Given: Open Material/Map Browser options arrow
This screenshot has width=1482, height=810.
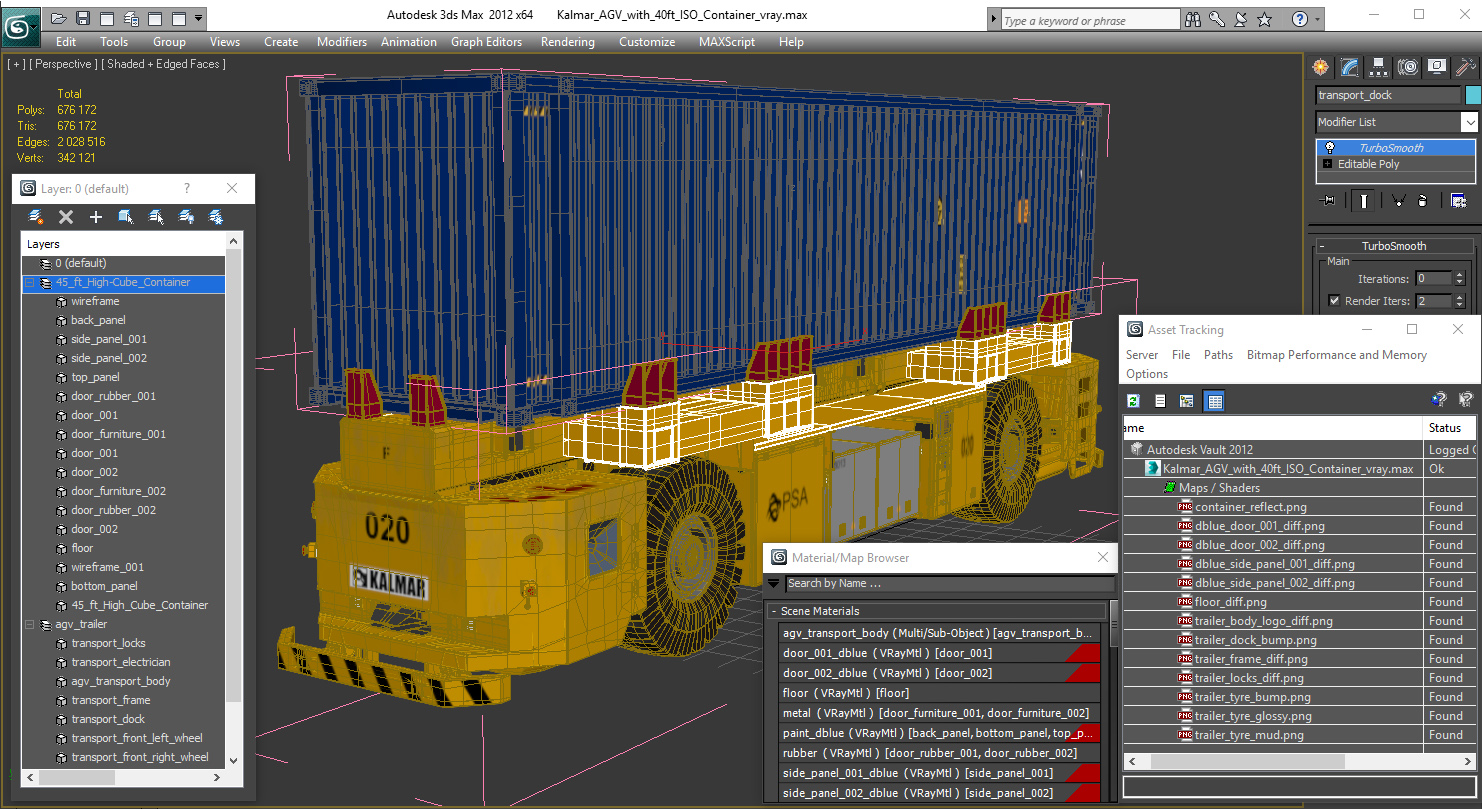Looking at the screenshot, I should pyautogui.click(x=774, y=584).
